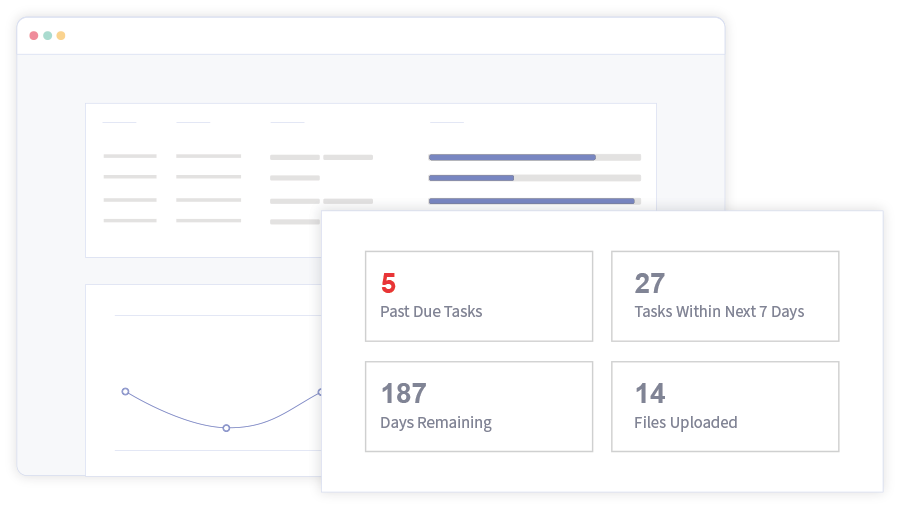Viewport: 900px width, 509px height.
Task: Click the 27 tasks count
Action: 650,283
